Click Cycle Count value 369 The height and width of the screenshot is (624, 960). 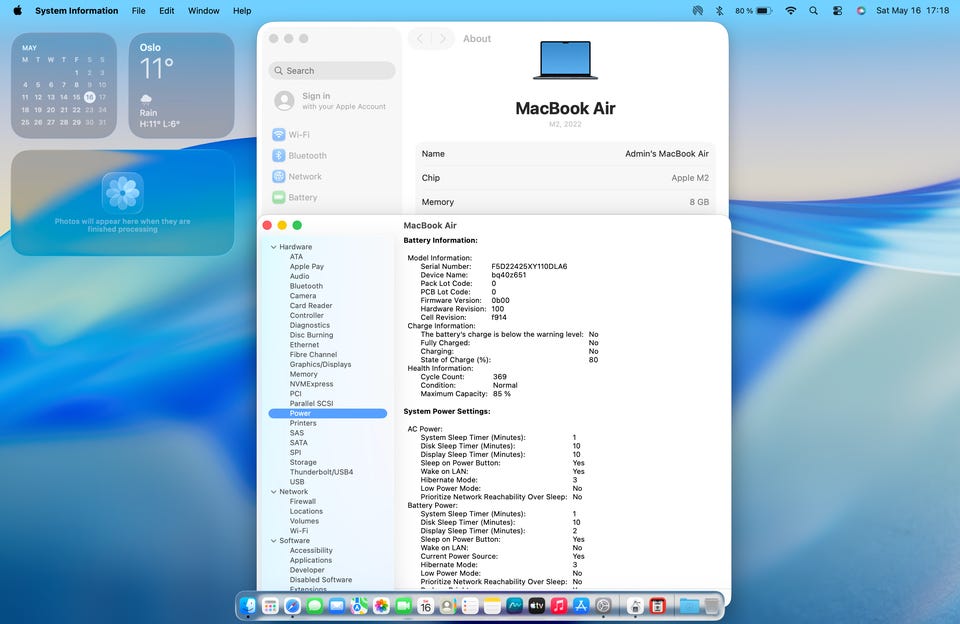(x=500, y=377)
